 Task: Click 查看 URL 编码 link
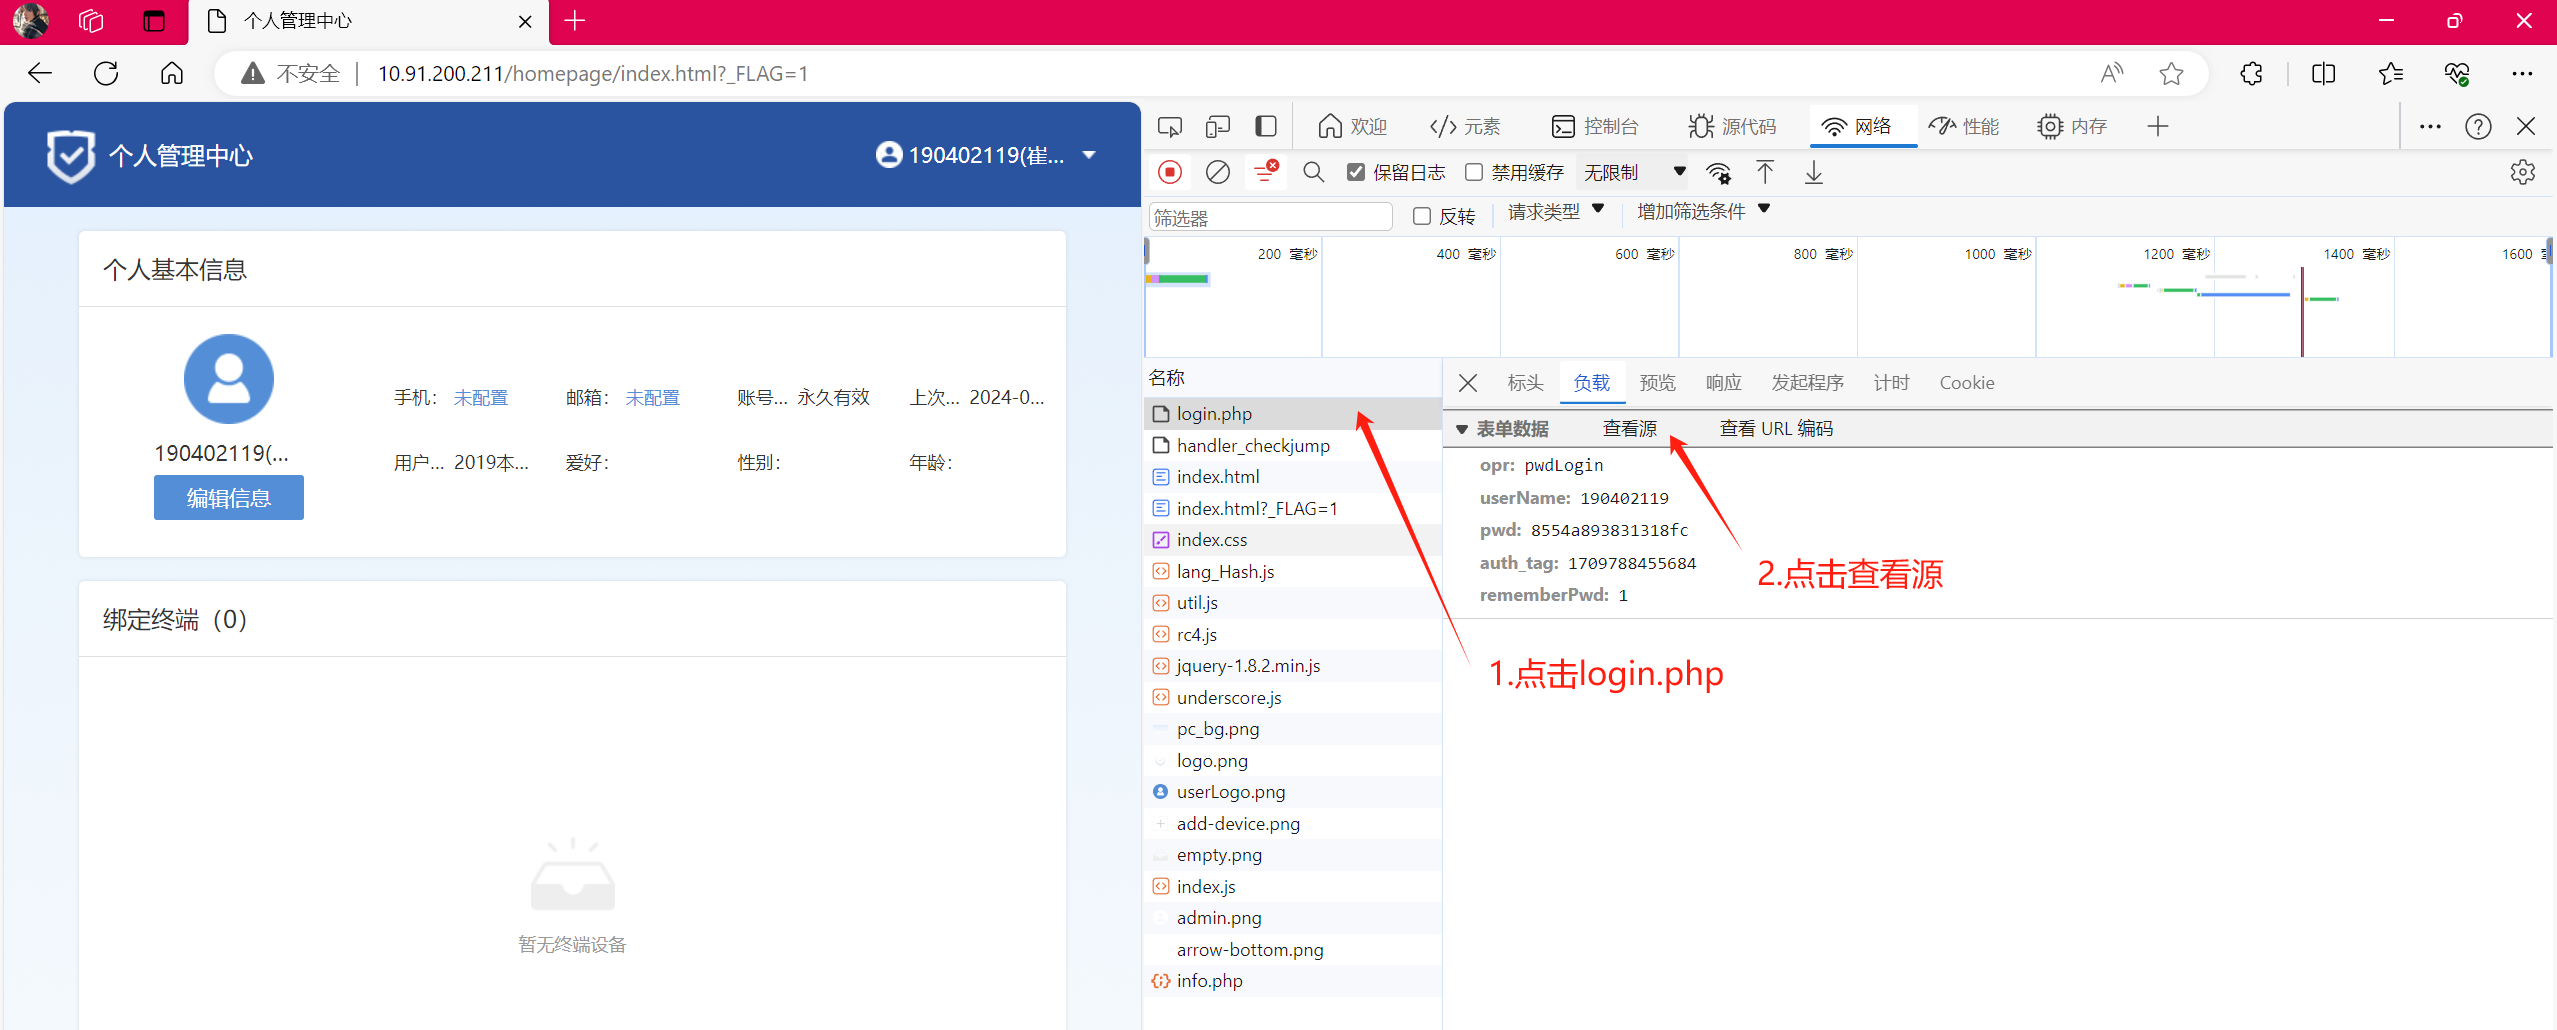(x=1776, y=429)
